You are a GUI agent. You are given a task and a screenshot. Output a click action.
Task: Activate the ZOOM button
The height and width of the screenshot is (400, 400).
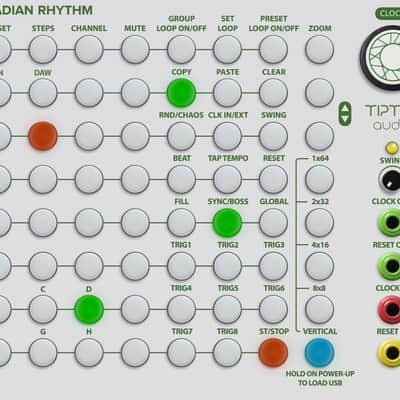click(320, 50)
